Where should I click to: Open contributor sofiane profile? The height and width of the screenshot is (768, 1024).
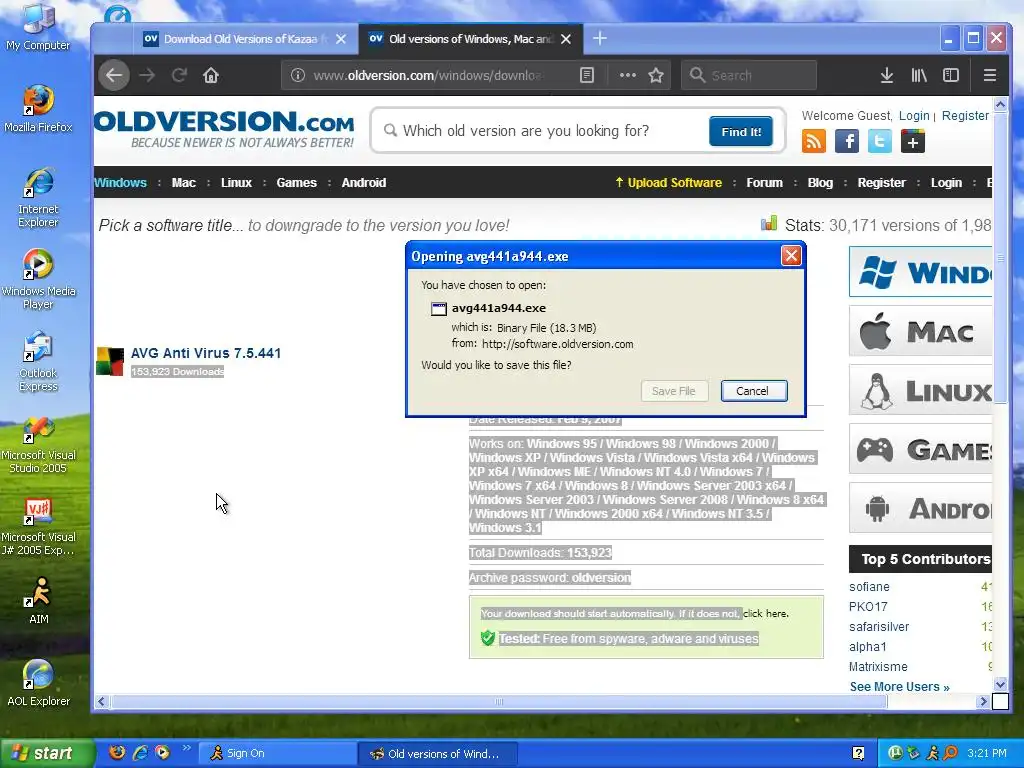click(x=869, y=586)
